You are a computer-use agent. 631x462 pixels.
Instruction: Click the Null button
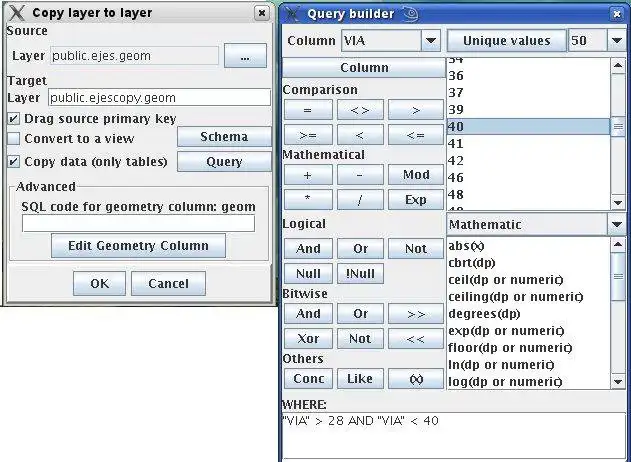click(x=308, y=274)
